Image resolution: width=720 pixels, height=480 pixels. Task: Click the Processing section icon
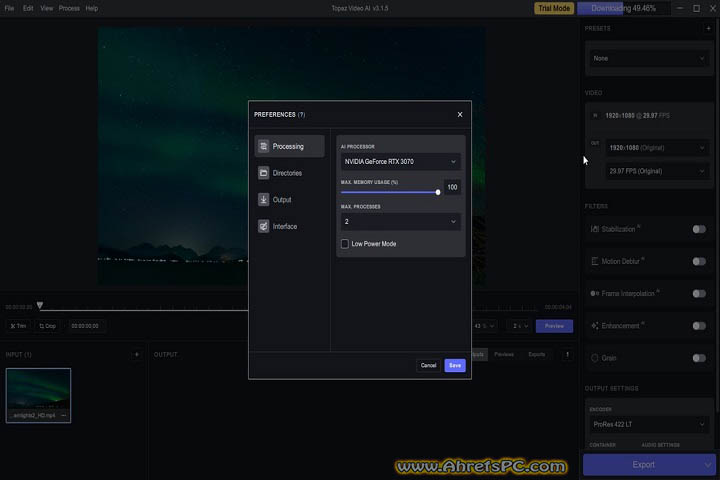(x=263, y=146)
